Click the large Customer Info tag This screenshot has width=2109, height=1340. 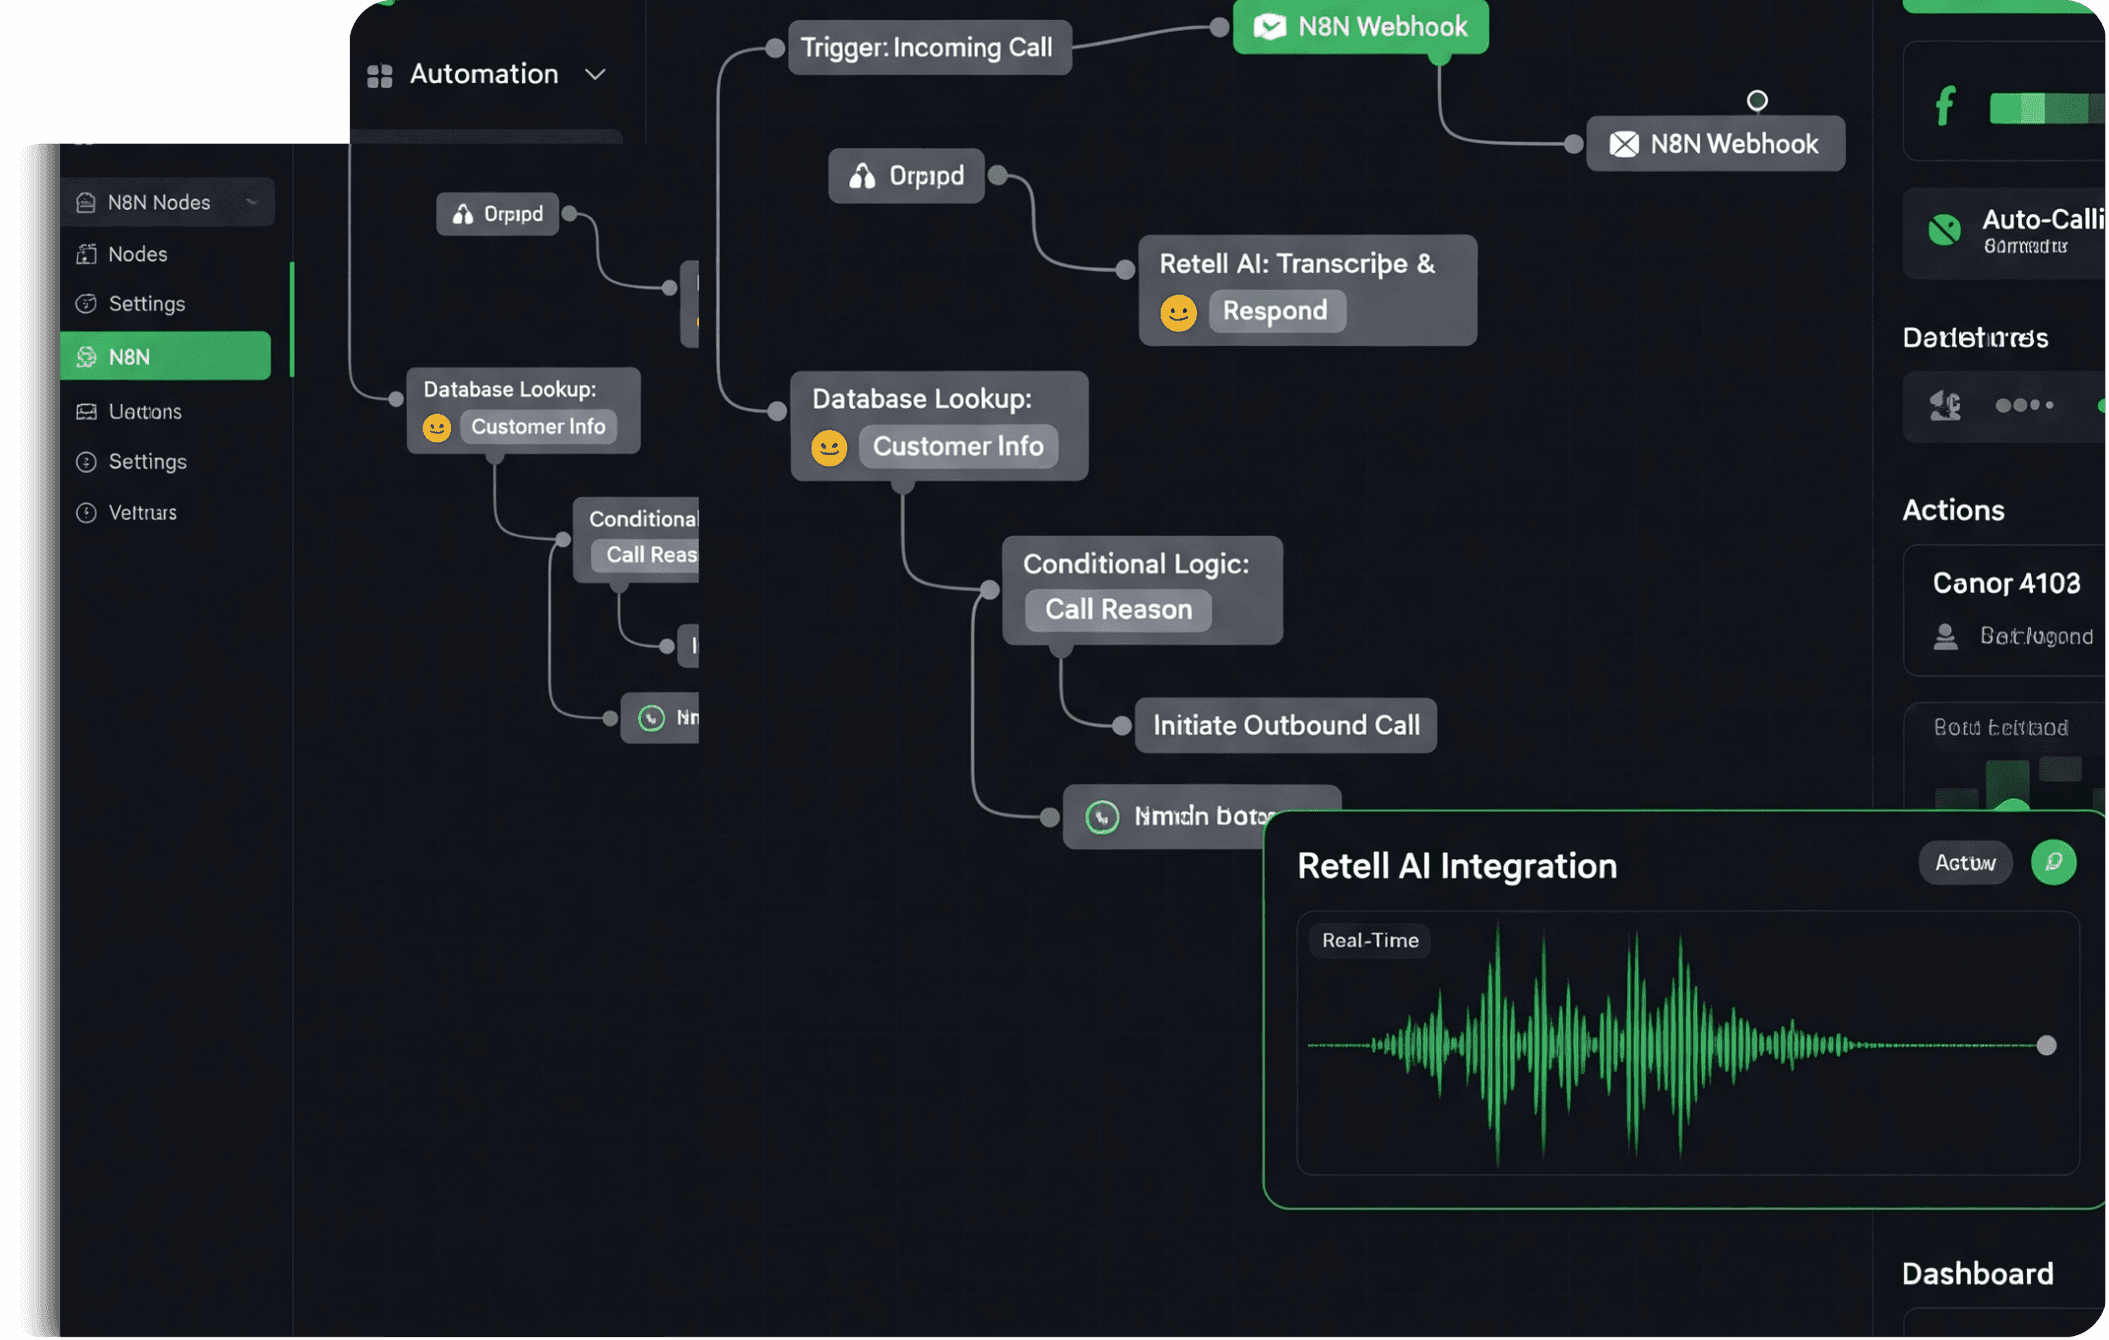pyautogui.click(x=958, y=446)
